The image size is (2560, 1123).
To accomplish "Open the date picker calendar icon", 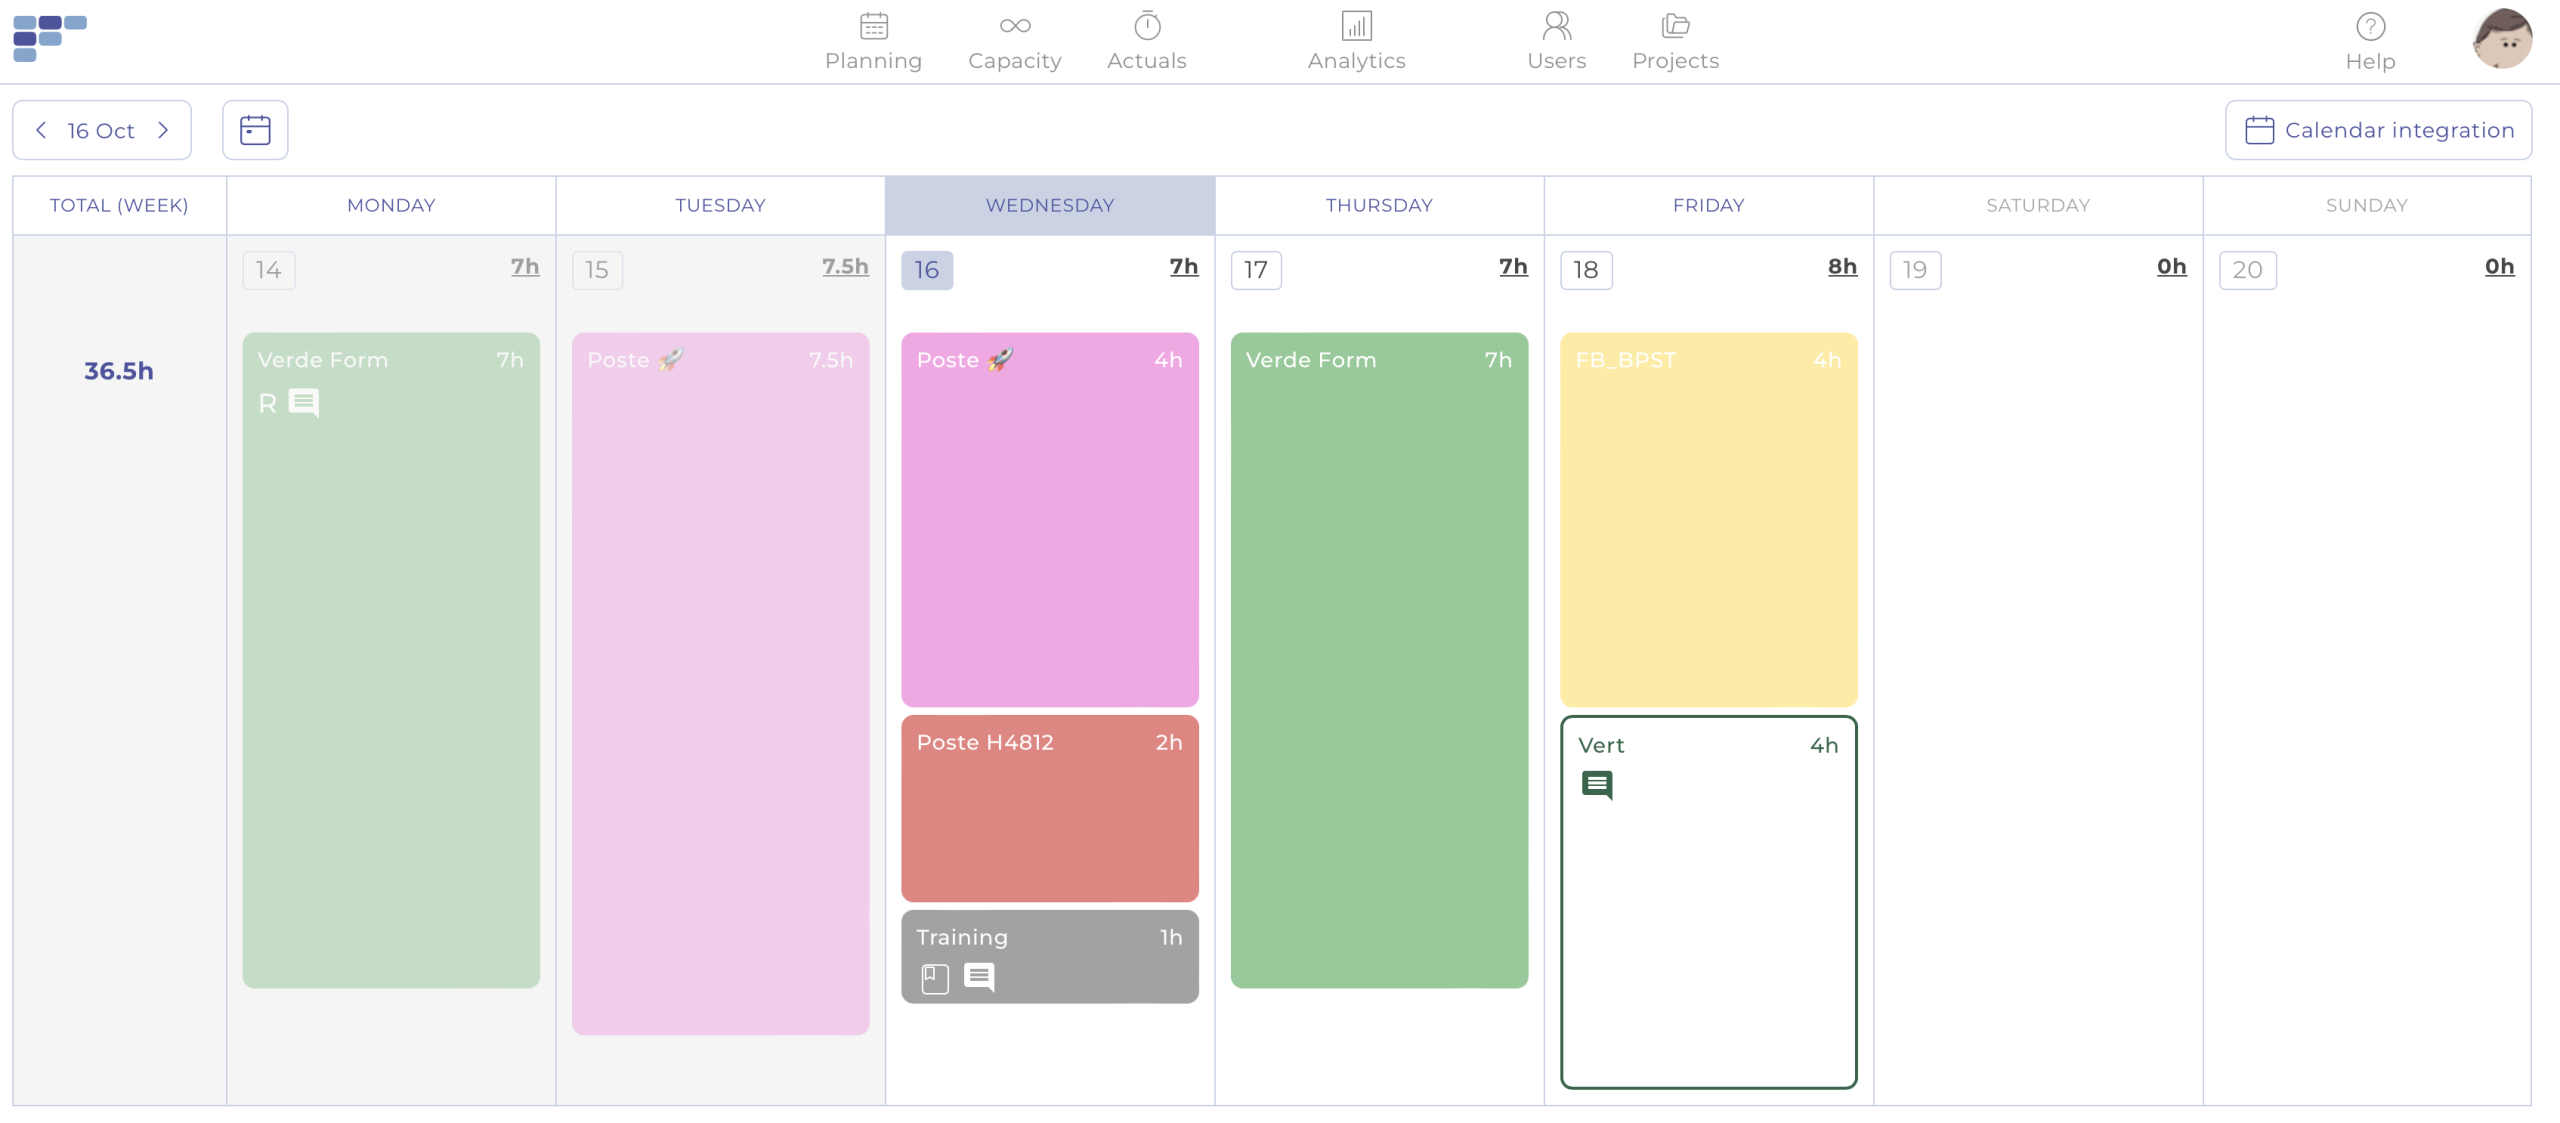I will [x=255, y=130].
